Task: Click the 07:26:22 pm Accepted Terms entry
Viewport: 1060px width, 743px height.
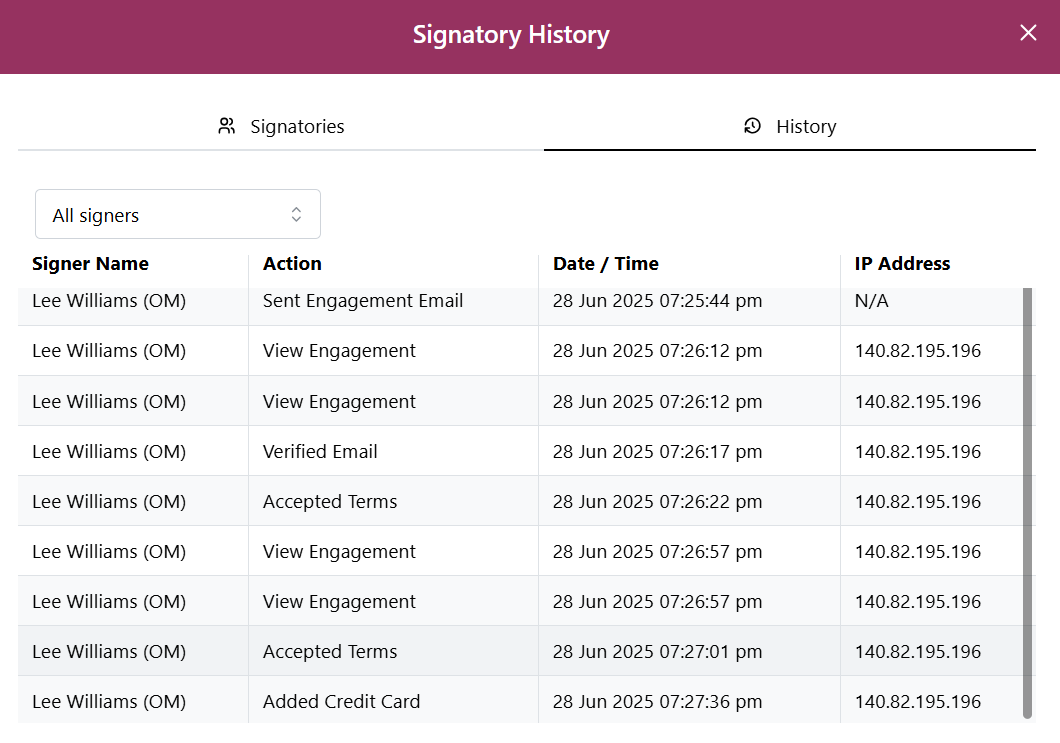Action: pyautogui.click(x=330, y=501)
